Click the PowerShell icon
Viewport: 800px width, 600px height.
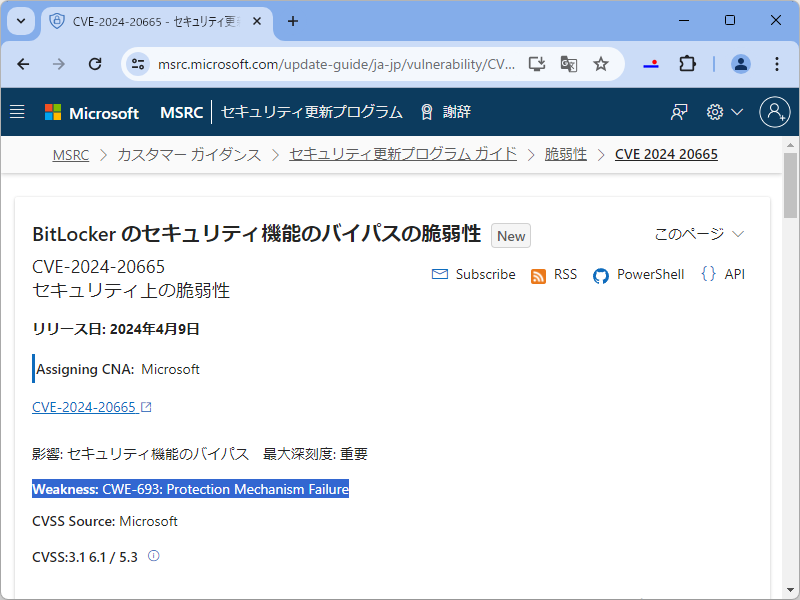click(600, 273)
